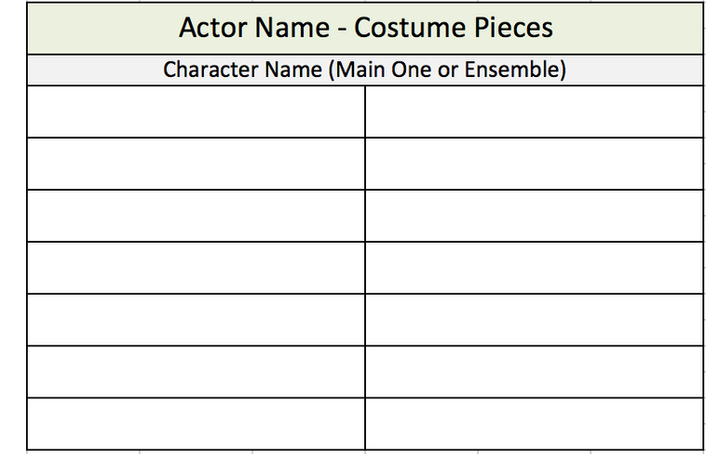Image resolution: width=706 pixels, height=454 pixels.
Task: Click the first empty cell in left column
Action: [196, 111]
